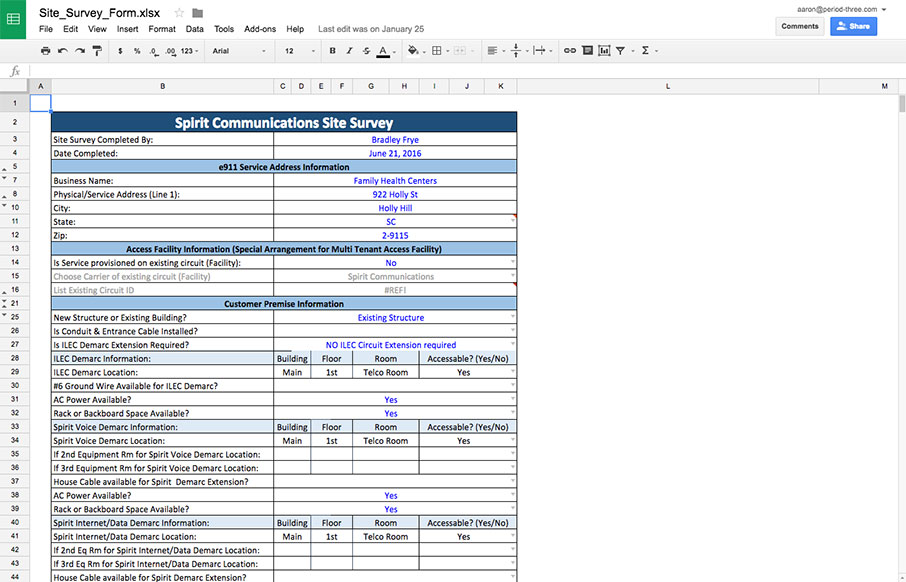Open the vertical align menu

click(x=519, y=51)
